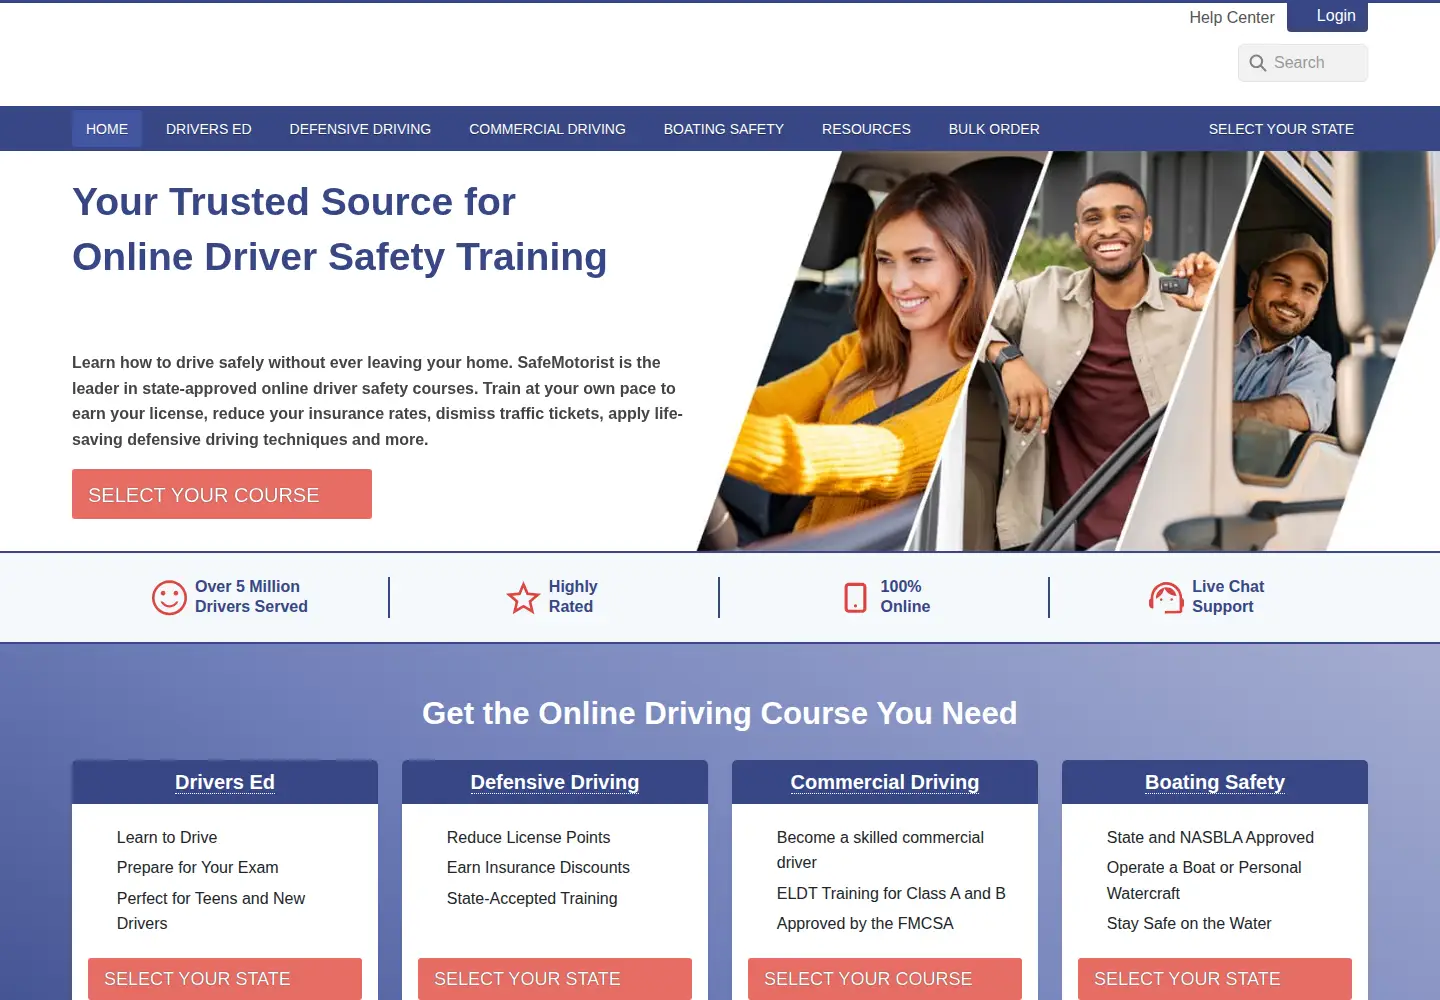
Task: Click the red SELECT YOUR COURSE hero button
Action: tap(222, 494)
